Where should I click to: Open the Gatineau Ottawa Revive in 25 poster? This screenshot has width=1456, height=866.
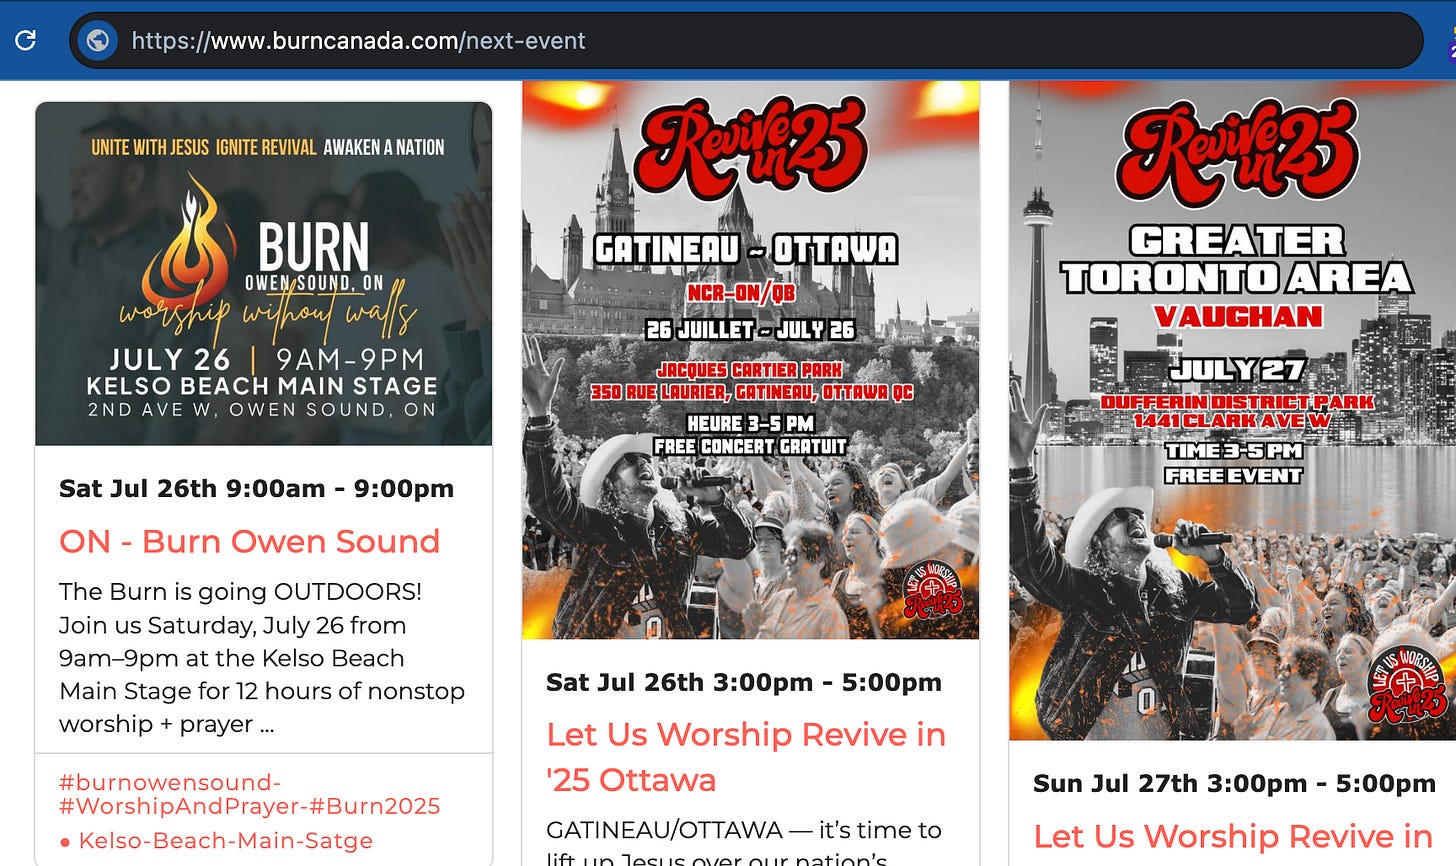tap(750, 360)
